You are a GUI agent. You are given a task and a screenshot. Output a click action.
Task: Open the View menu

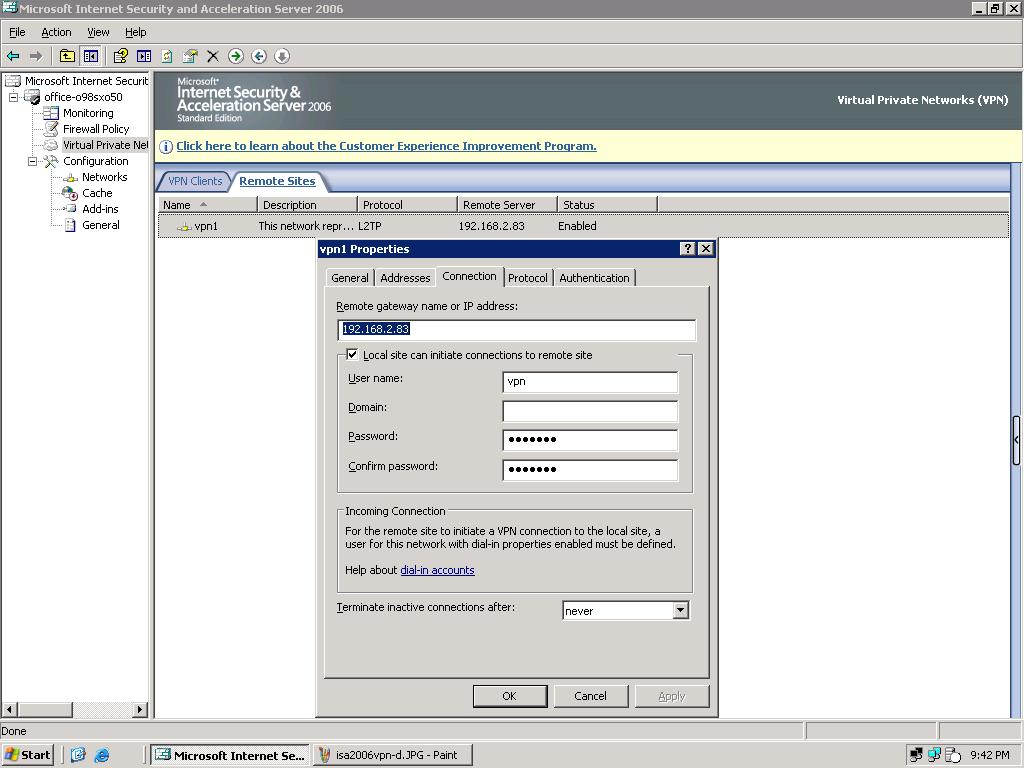[x=98, y=32]
